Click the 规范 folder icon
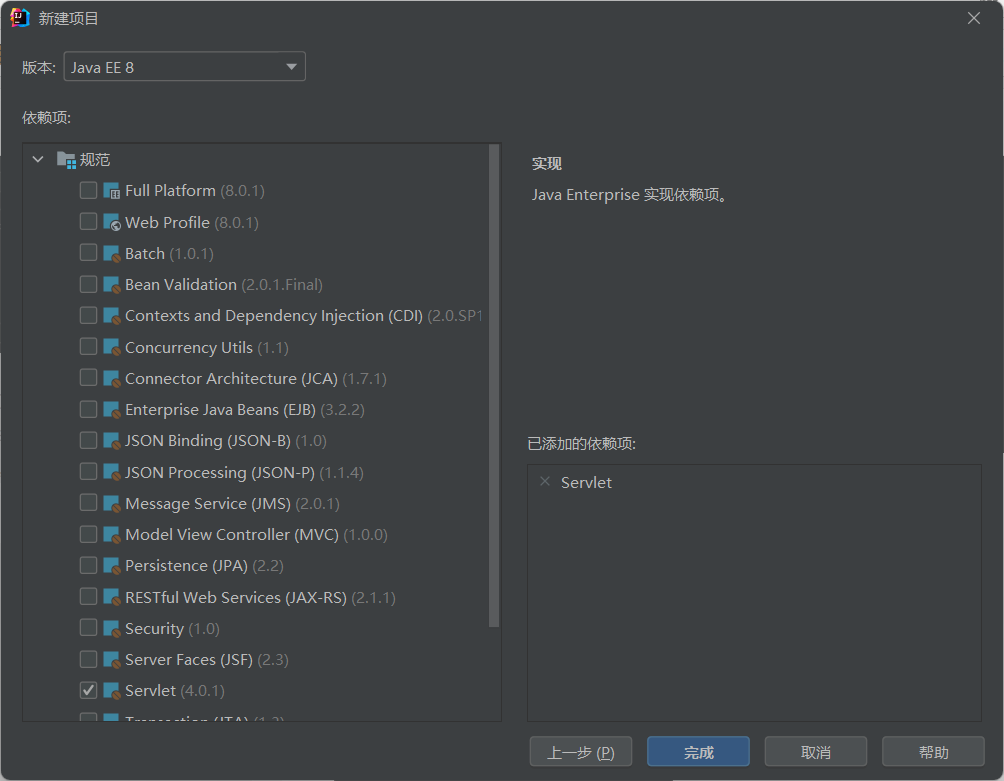 pos(66,160)
